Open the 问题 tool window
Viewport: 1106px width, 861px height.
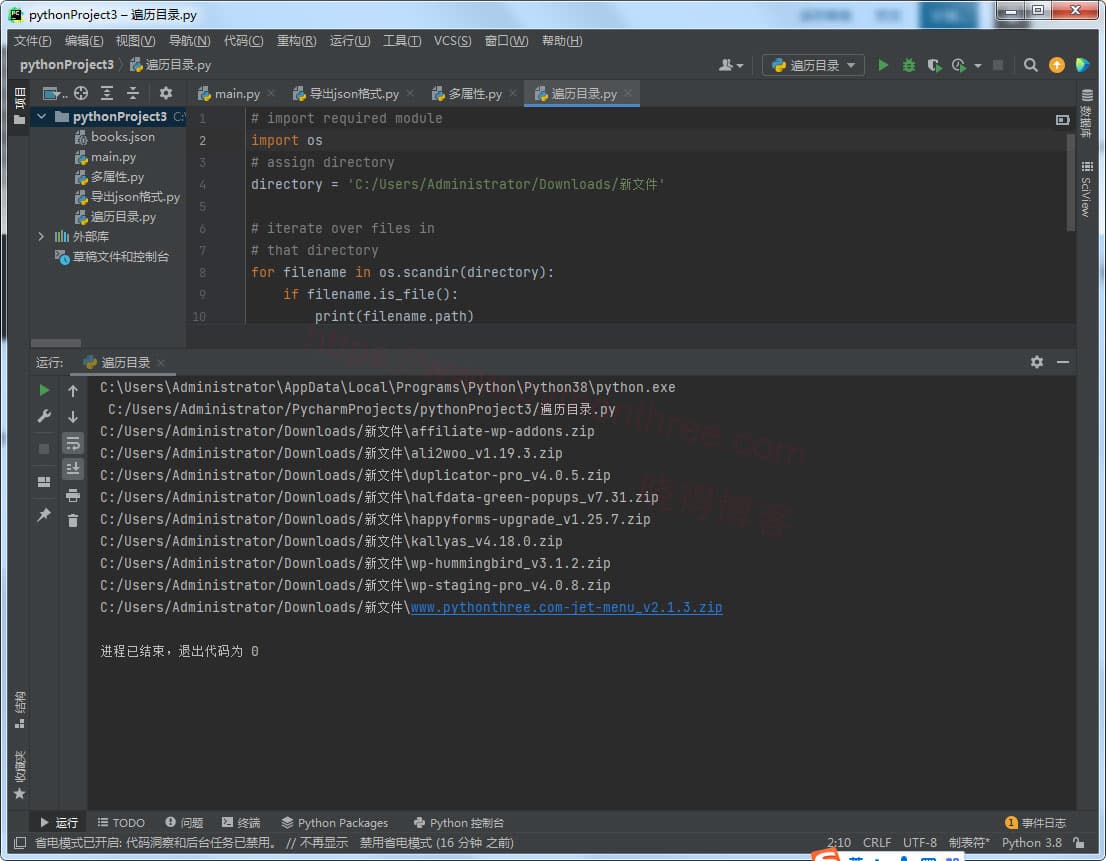click(x=184, y=823)
